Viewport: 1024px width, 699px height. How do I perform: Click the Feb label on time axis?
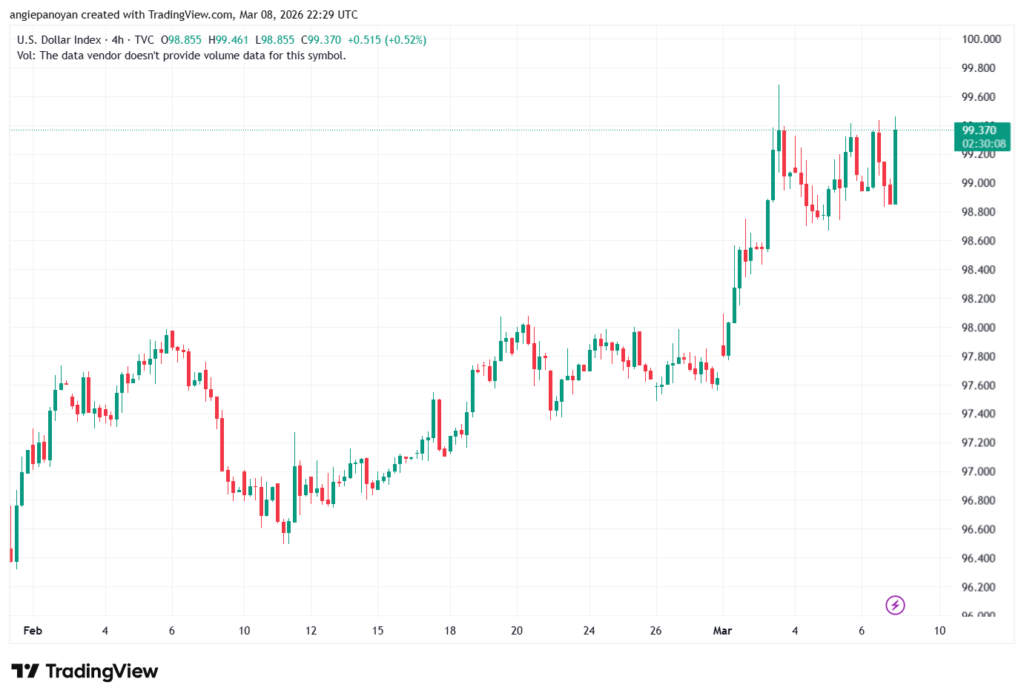point(33,631)
